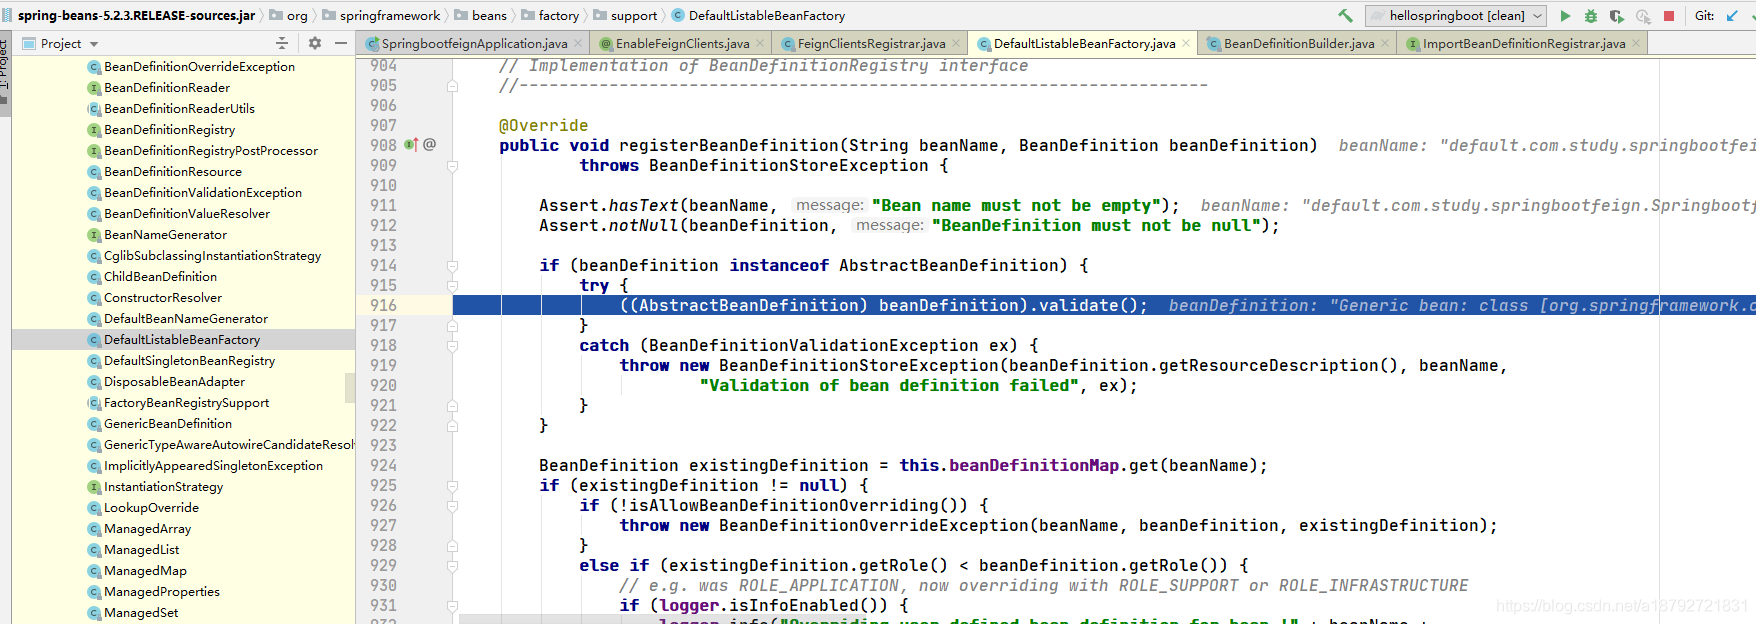Collapse the code fold marker at line 914
This screenshot has width=1756, height=624.
click(452, 266)
